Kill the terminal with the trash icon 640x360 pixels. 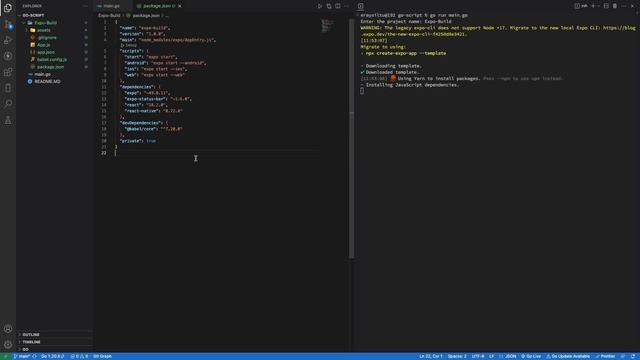(615, 6)
